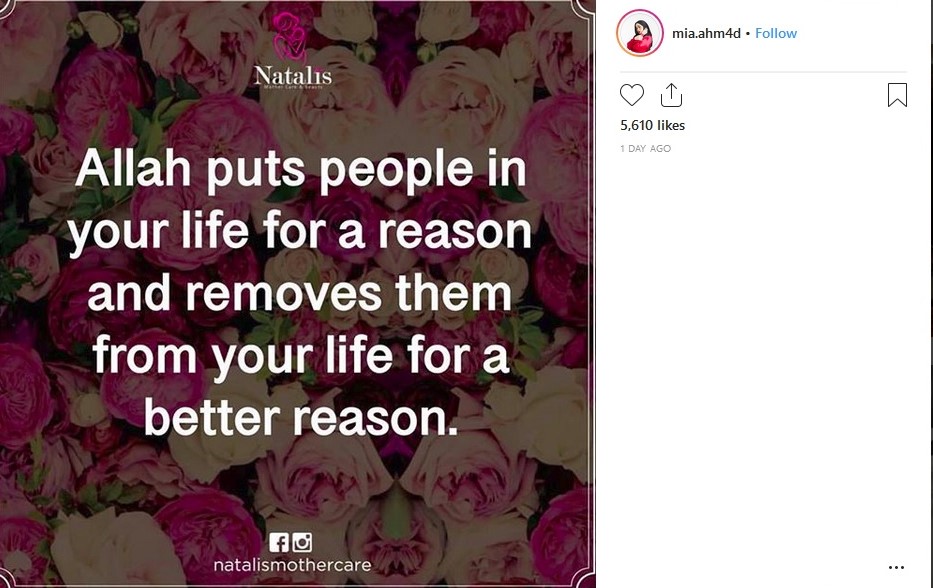
Task: Open mia.ahm4d's profile picture
Action: tap(640, 33)
